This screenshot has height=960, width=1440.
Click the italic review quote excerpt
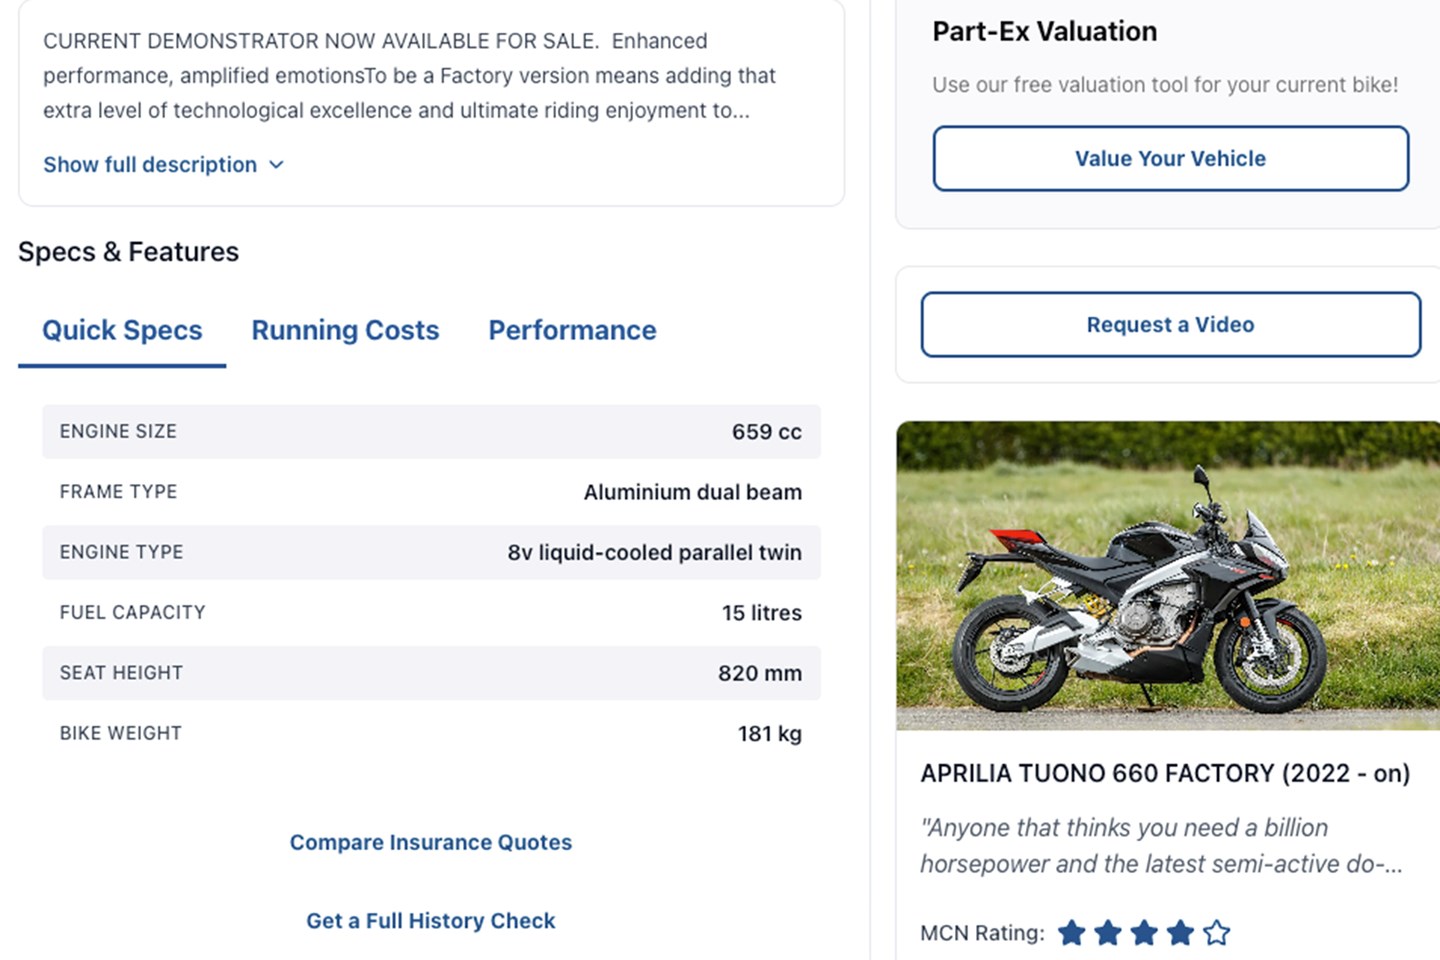coord(1161,846)
